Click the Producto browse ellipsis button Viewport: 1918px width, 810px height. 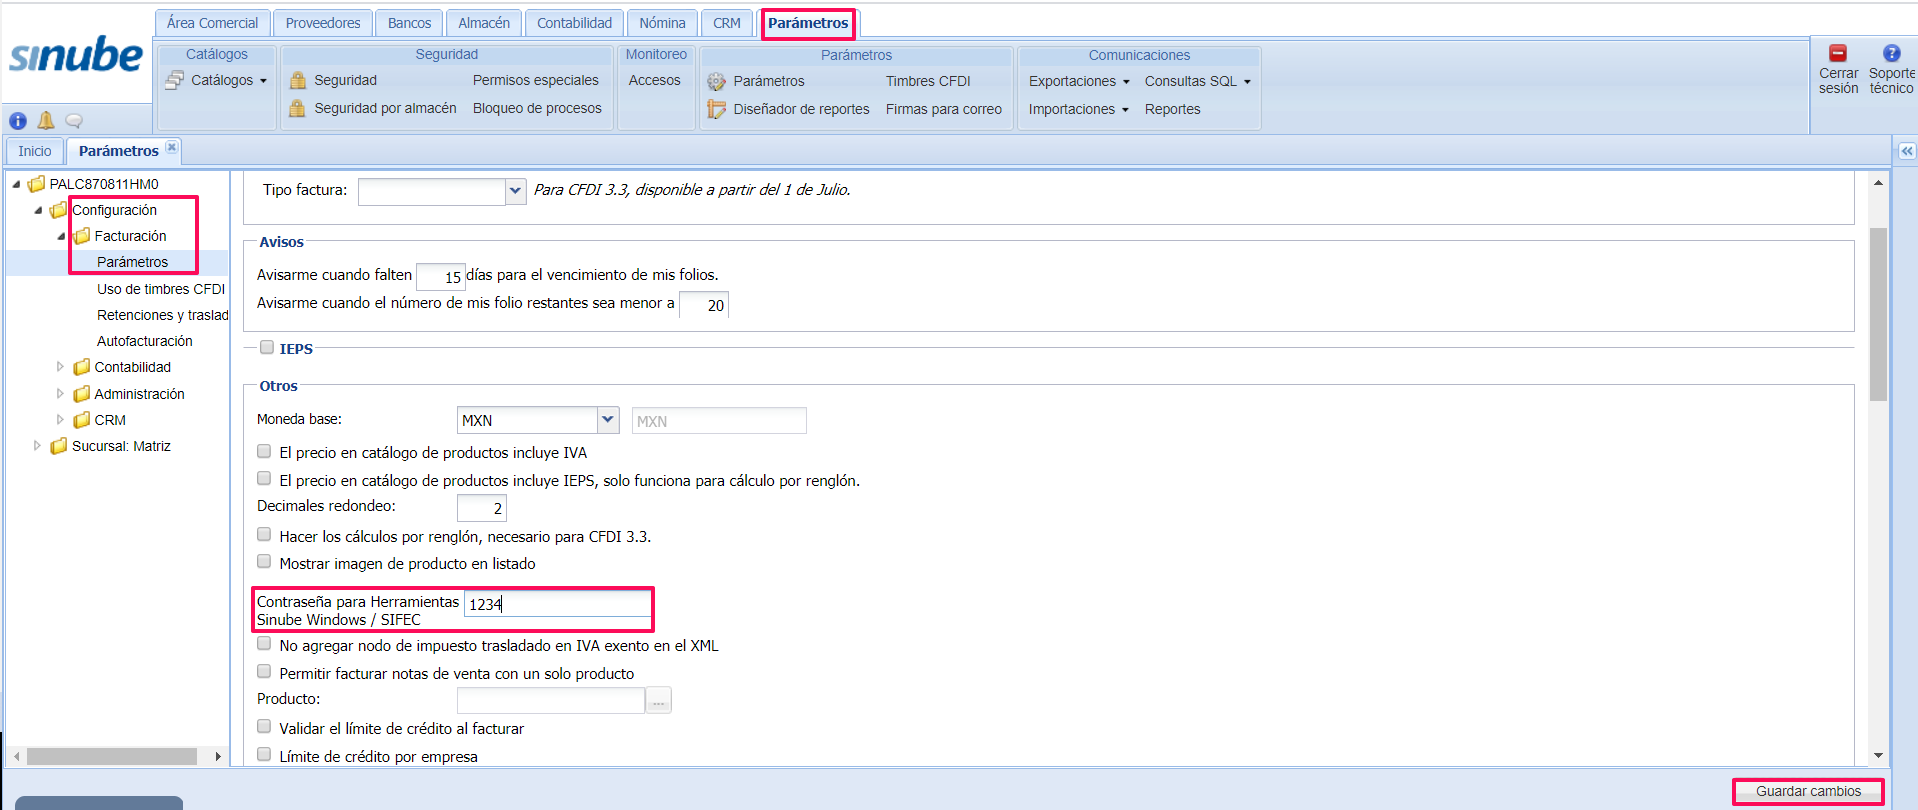(x=658, y=701)
